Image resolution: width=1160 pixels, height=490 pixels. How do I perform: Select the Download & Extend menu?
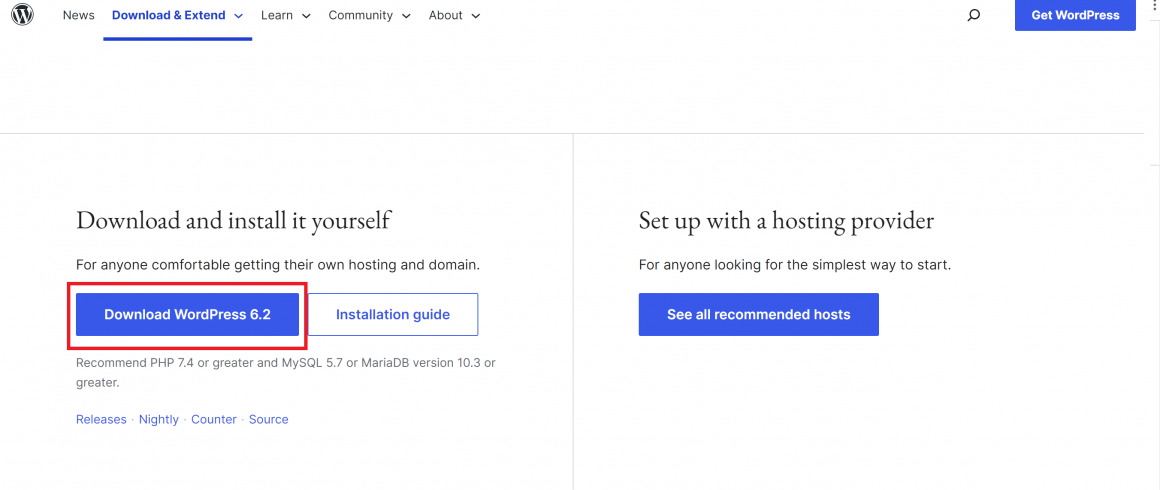[x=169, y=15]
